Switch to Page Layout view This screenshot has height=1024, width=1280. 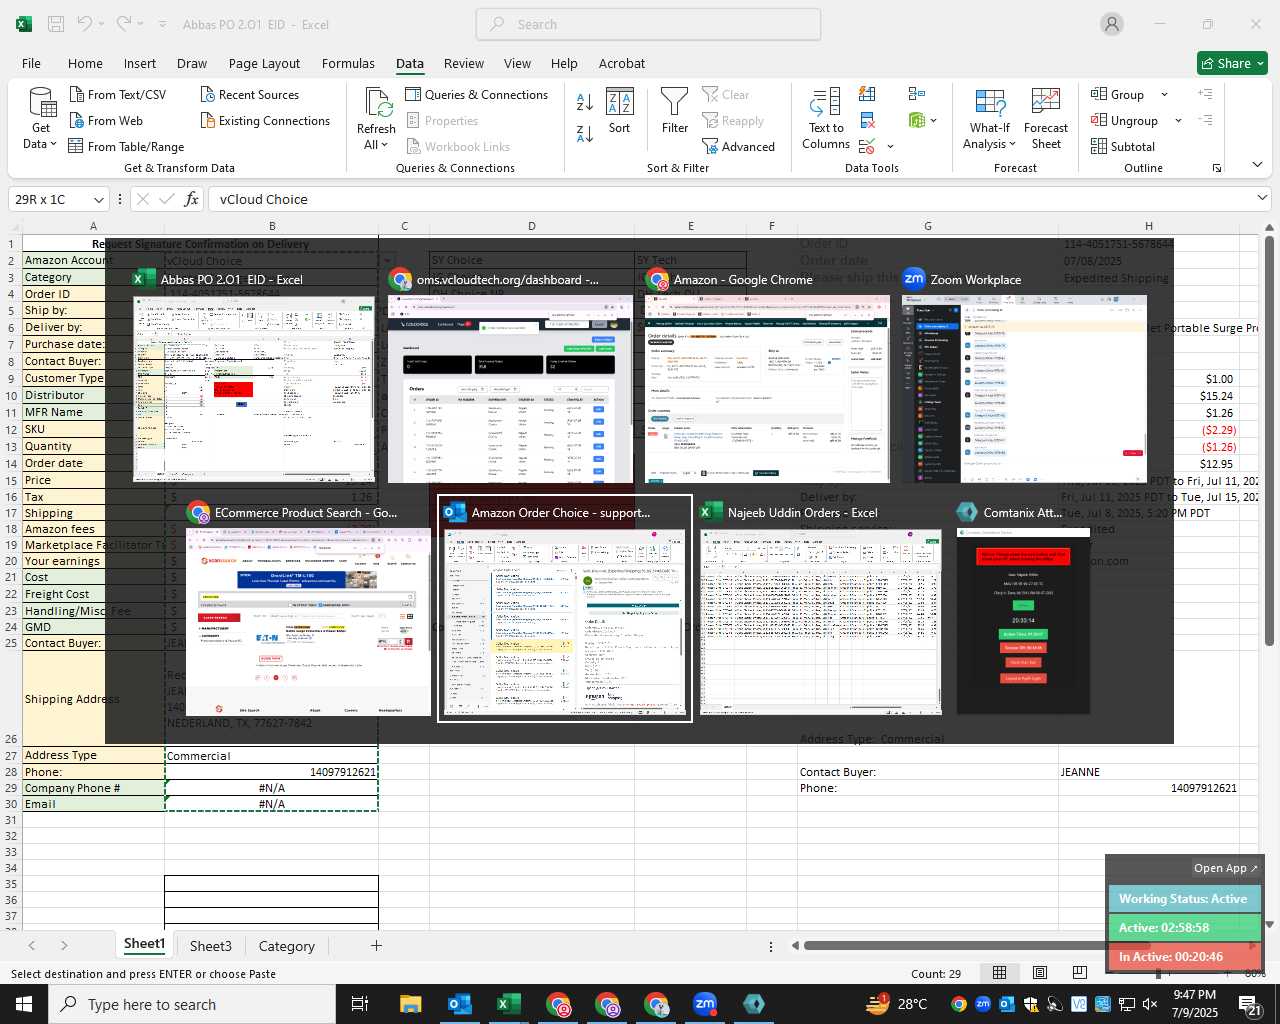1039,973
